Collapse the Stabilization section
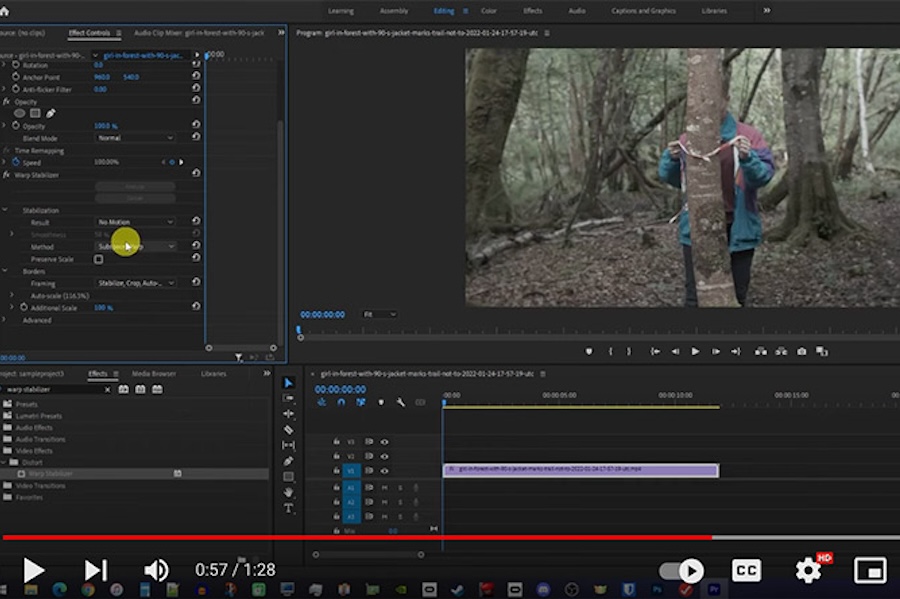The image size is (900, 599). click(5, 210)
